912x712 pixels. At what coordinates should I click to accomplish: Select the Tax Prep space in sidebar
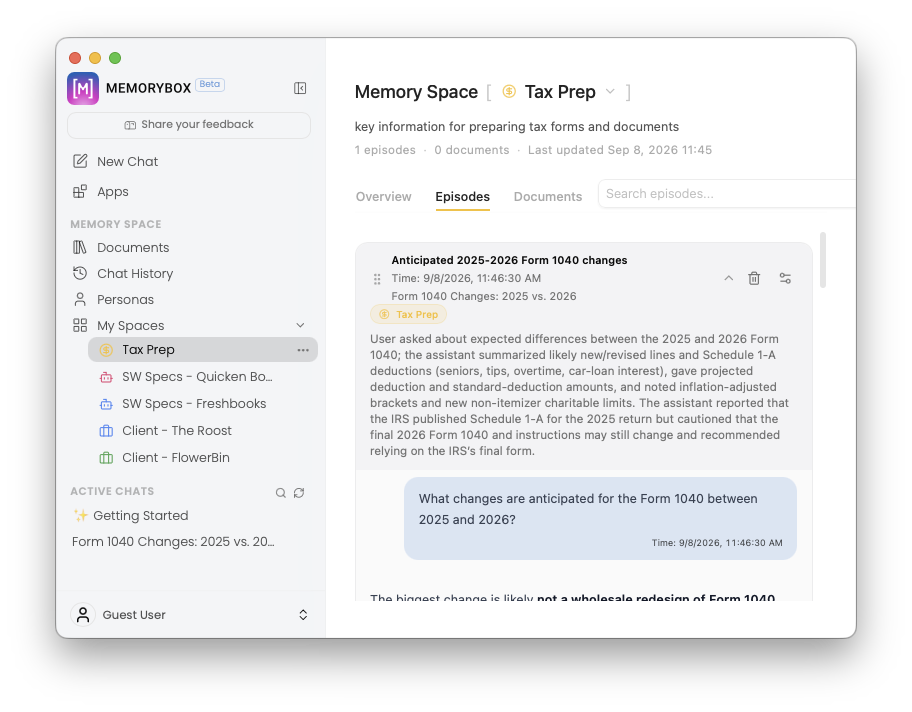tap(202, 350)
